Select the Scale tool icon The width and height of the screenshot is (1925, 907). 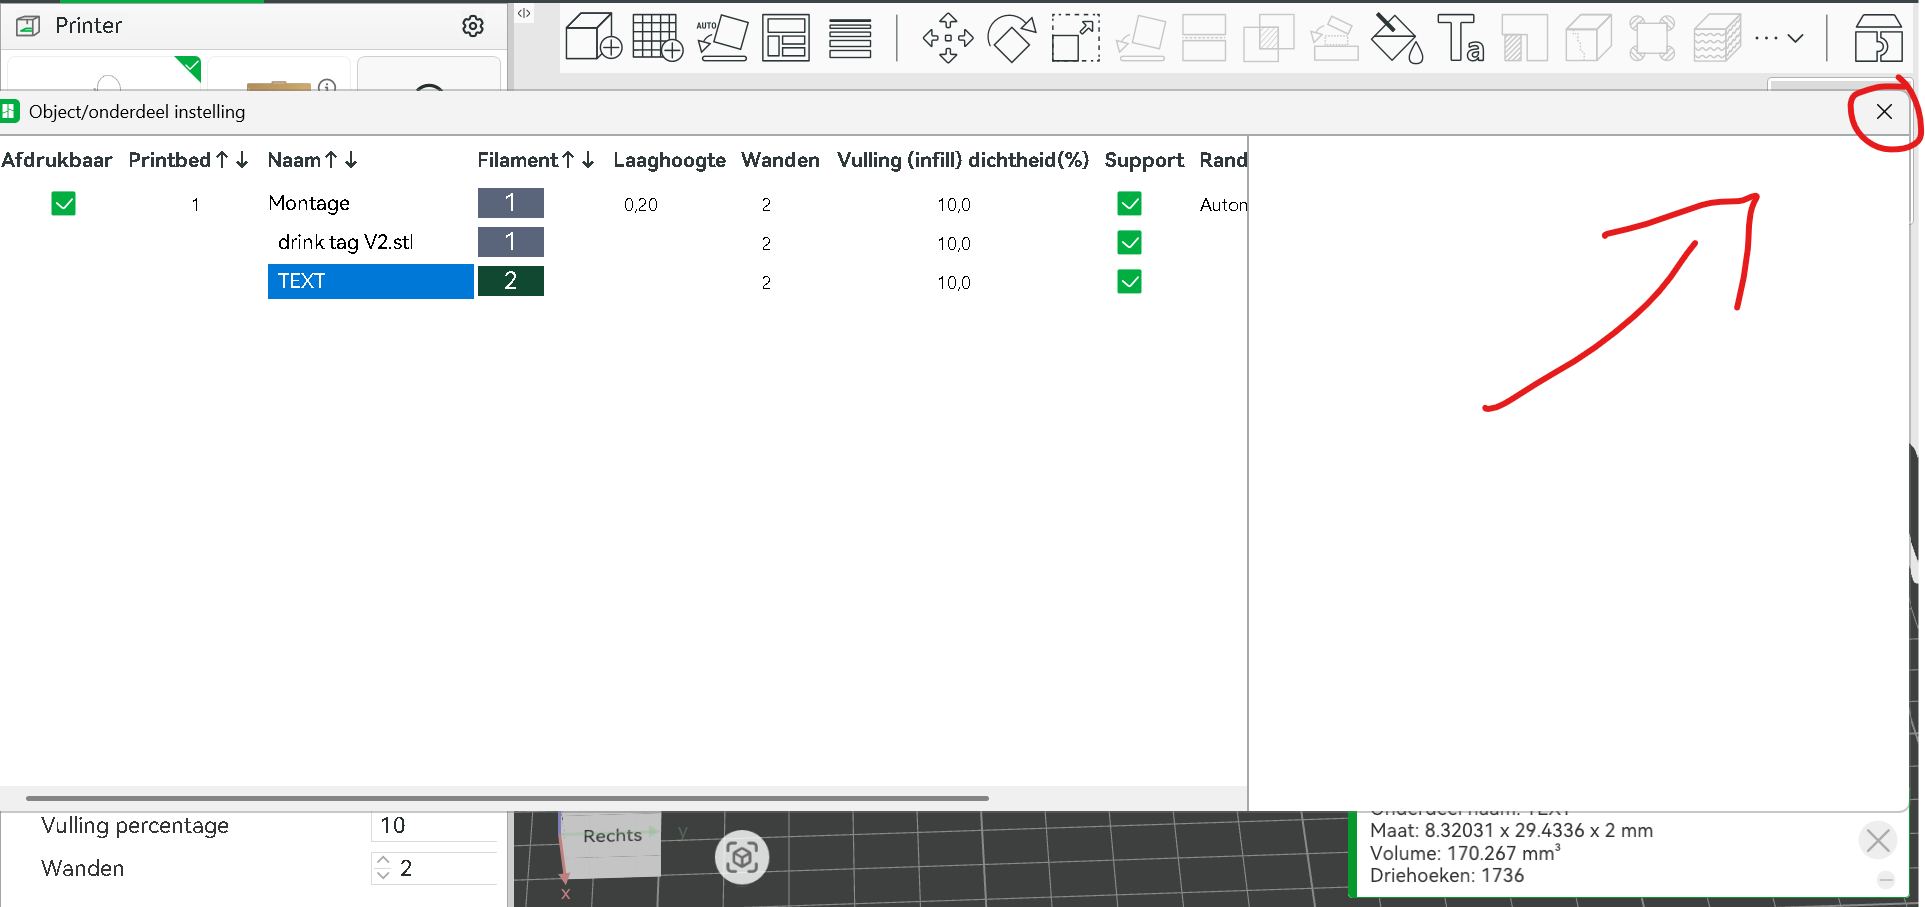[1076, 38]
